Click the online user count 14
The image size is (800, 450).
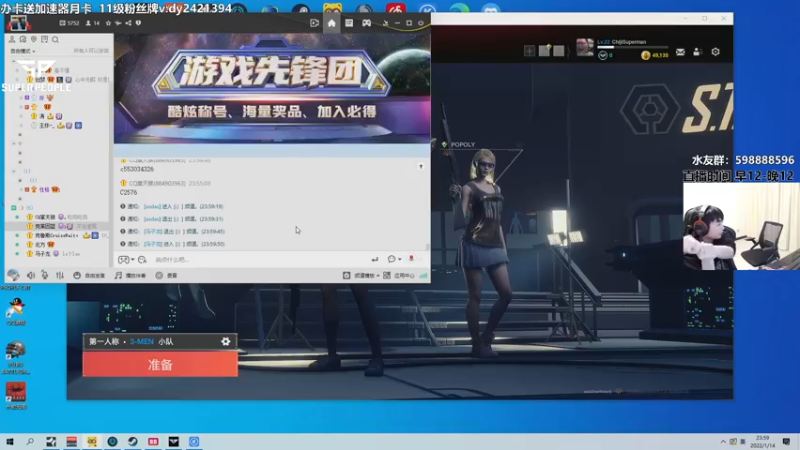(93, 23)
